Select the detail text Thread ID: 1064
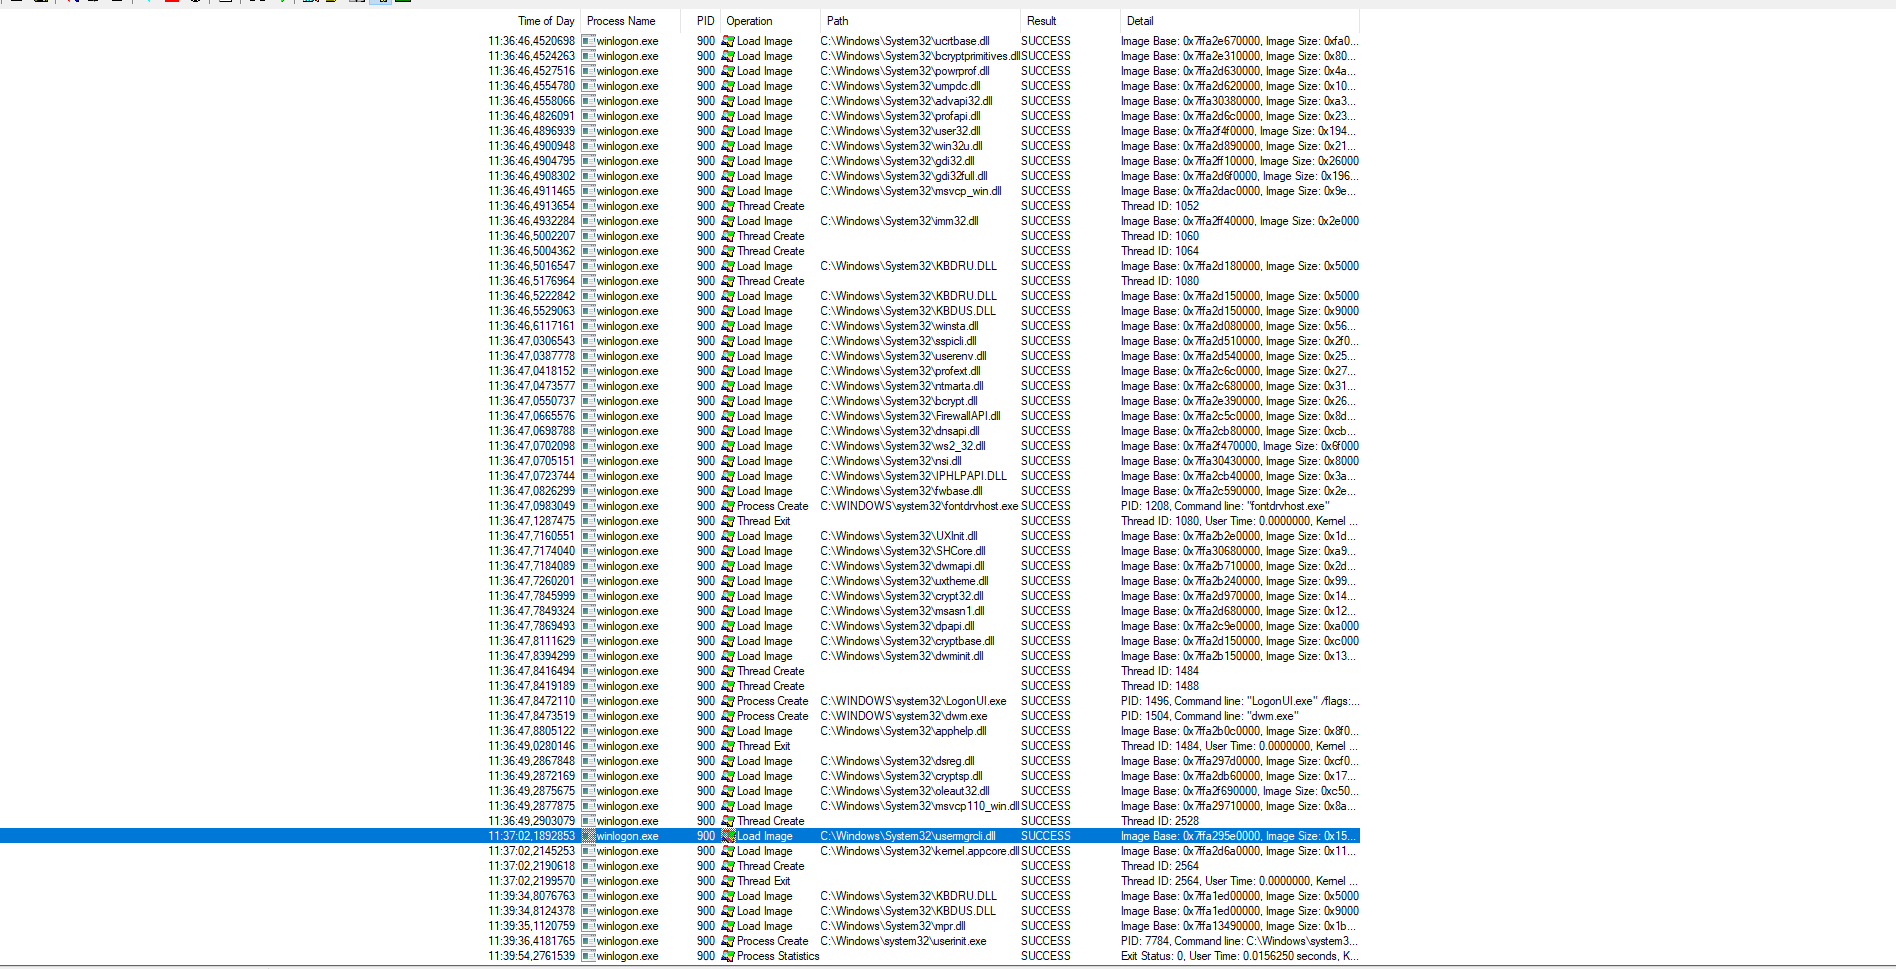 coord(1160,251)
